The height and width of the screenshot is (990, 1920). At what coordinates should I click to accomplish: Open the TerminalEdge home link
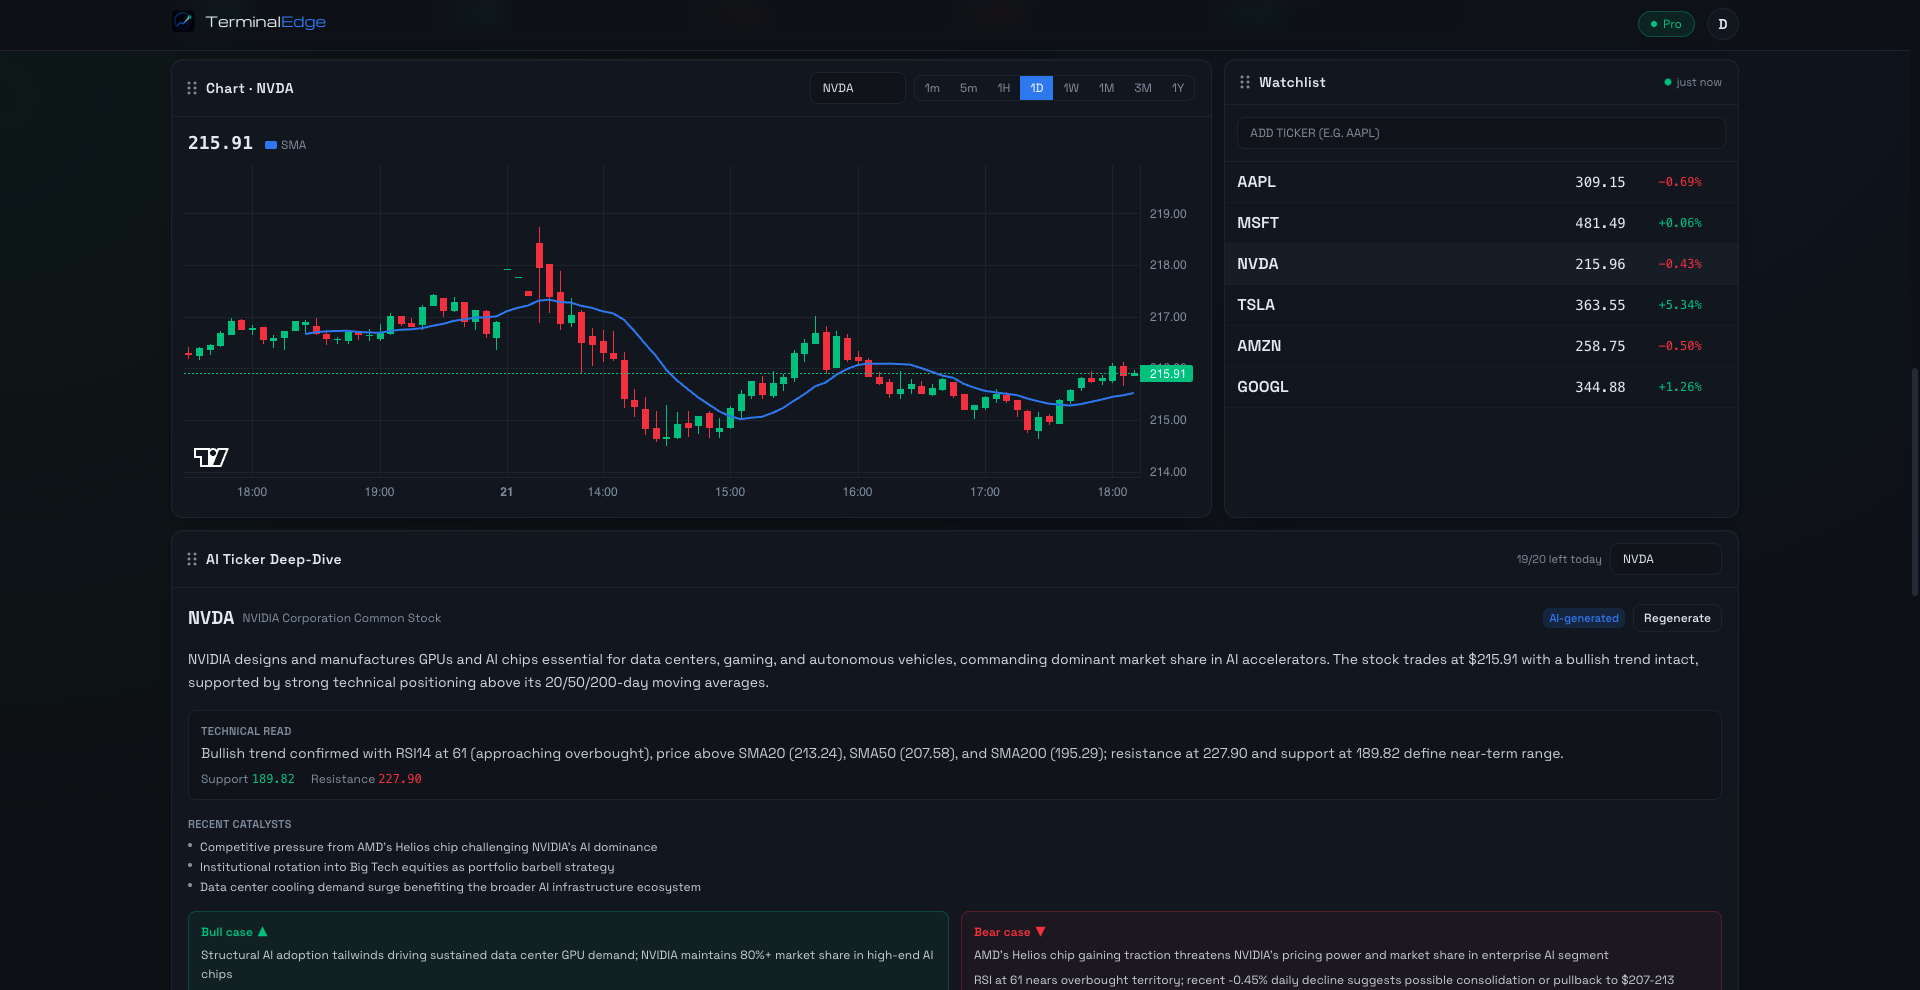click(x=249, y=22)
